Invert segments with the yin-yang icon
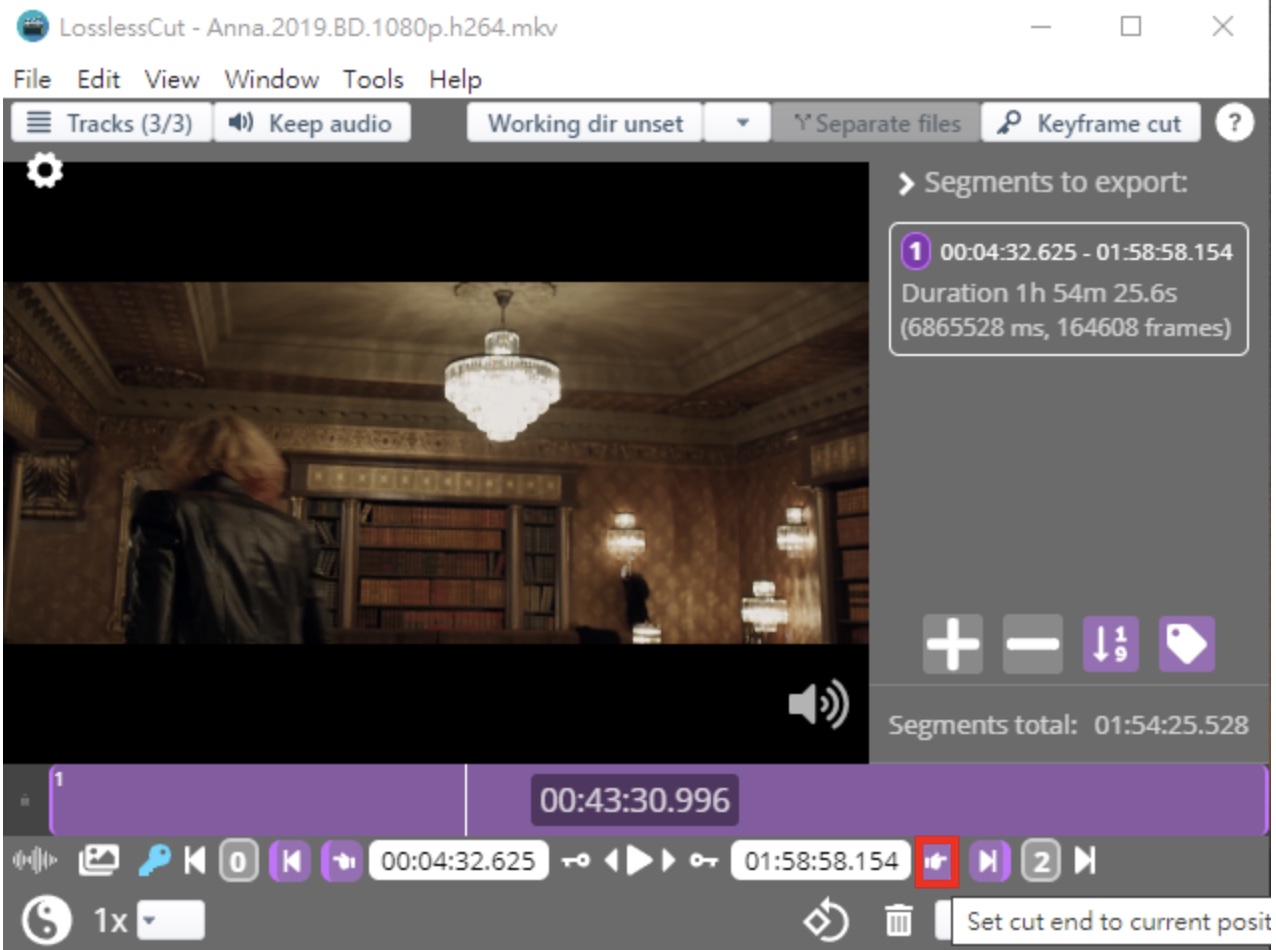The image size is (1276, 950). click(x=45, y=919)
